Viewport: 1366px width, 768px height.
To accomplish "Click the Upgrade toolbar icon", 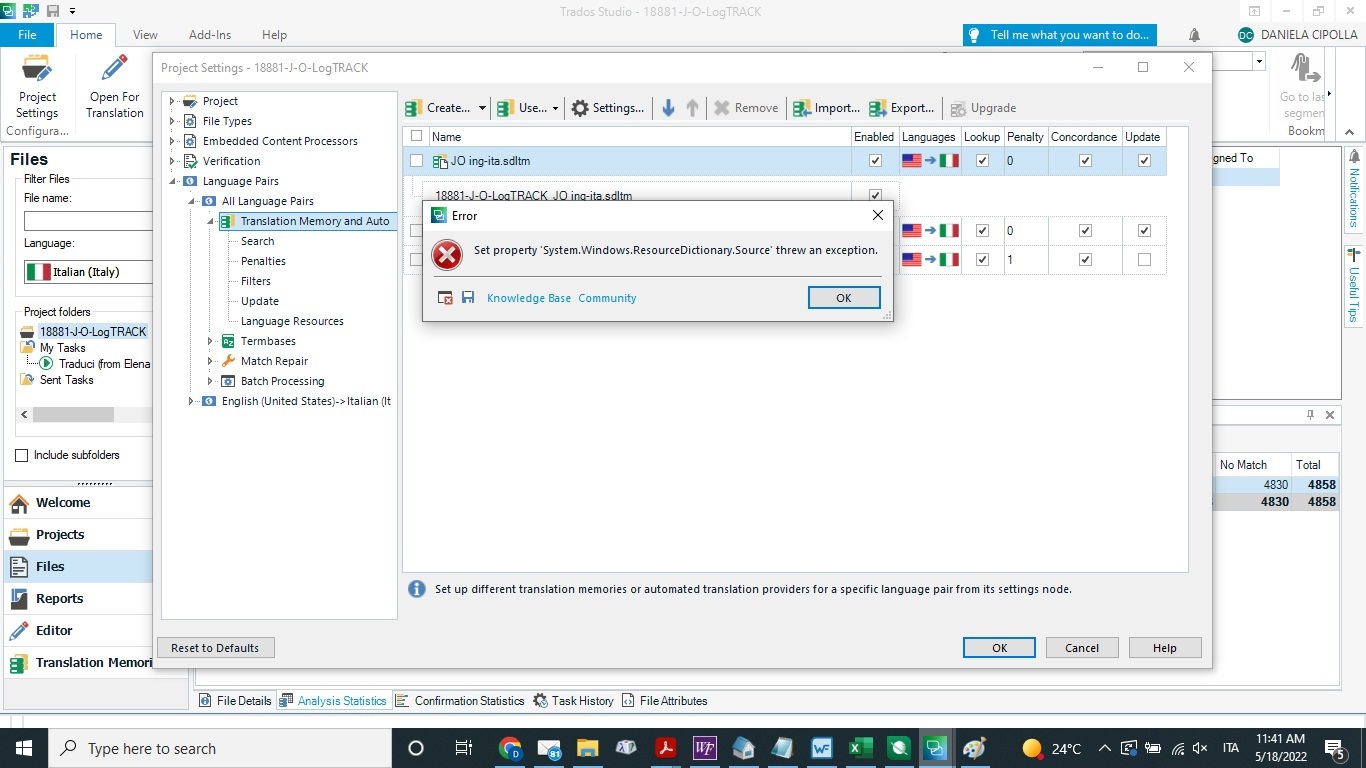I will click(958, 108).
